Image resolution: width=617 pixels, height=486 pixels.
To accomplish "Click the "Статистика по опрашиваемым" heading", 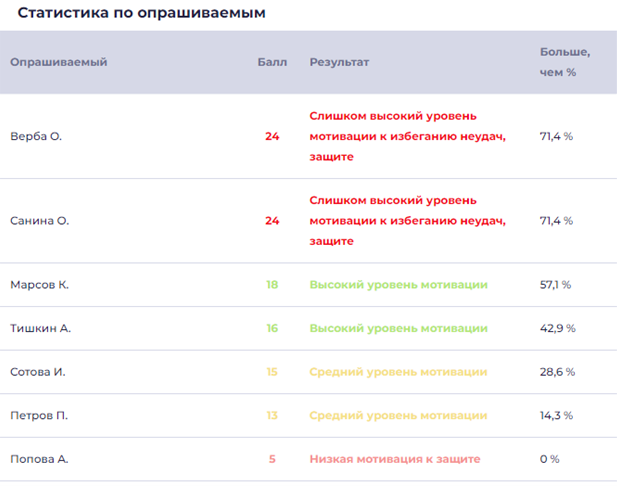I will pos(142,13).
